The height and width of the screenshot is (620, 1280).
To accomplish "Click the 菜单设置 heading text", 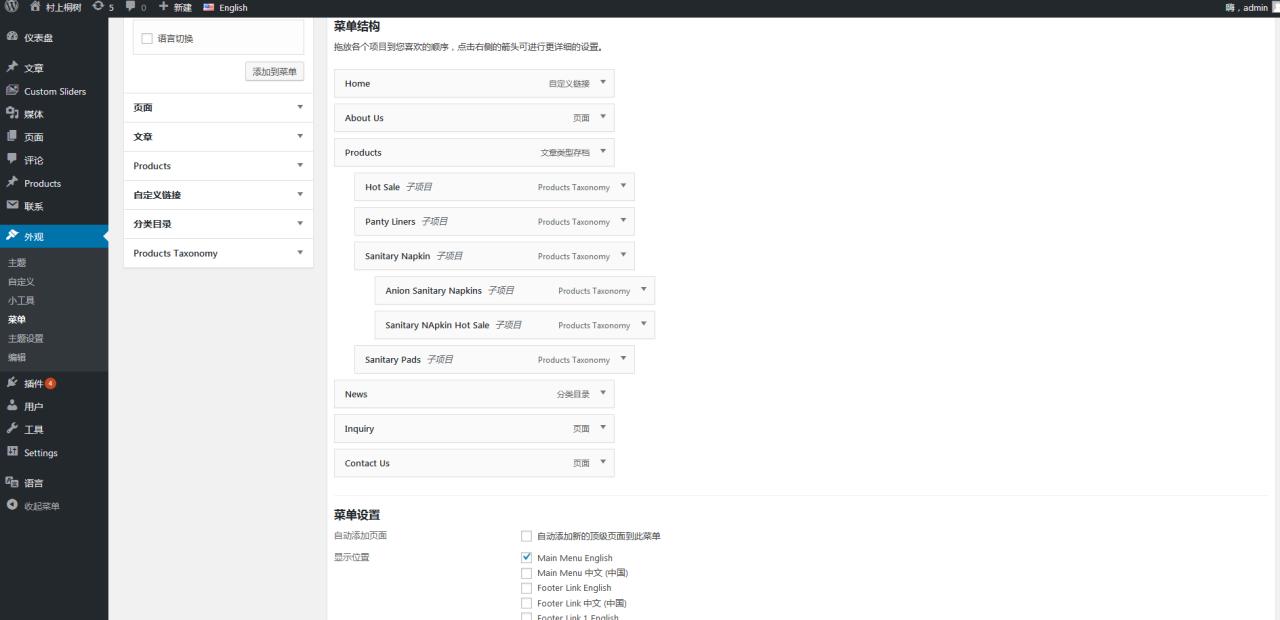I will click(357, 515).
